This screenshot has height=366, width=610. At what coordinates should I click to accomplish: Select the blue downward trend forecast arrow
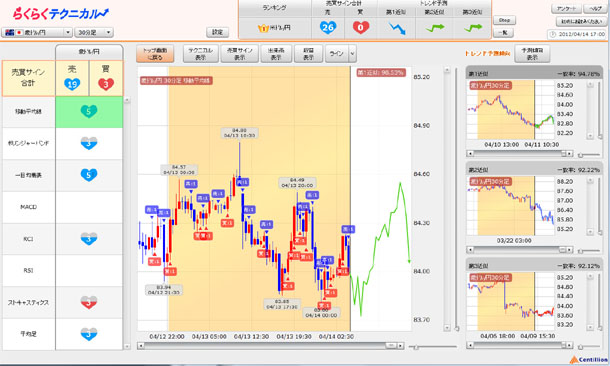[396, 28]
